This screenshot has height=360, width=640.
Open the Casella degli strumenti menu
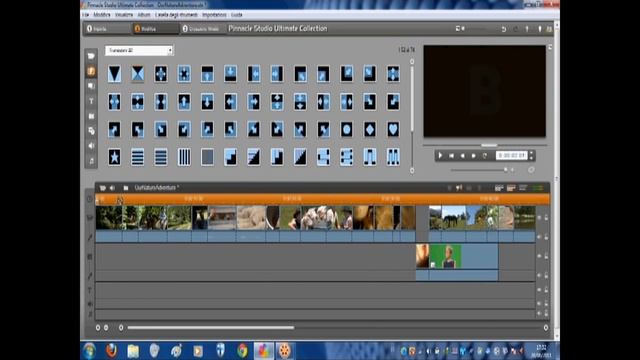(176, 15)
